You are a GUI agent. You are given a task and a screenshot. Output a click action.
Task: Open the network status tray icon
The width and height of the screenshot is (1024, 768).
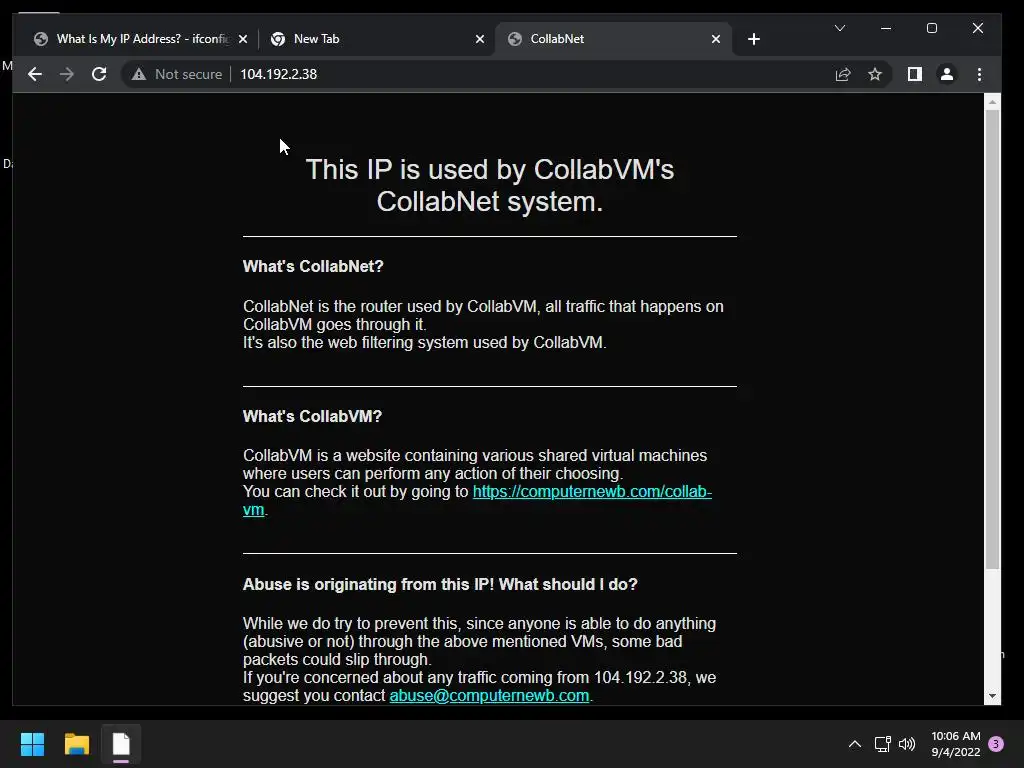point(882,744)
